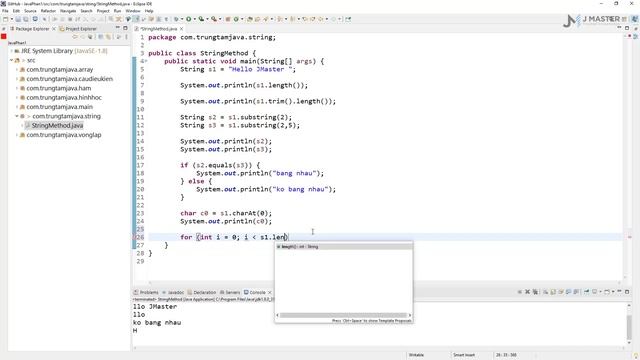This screenshot has width=640, height=360.
Task: Expand JRE System Library node
Action: [11, 51]
